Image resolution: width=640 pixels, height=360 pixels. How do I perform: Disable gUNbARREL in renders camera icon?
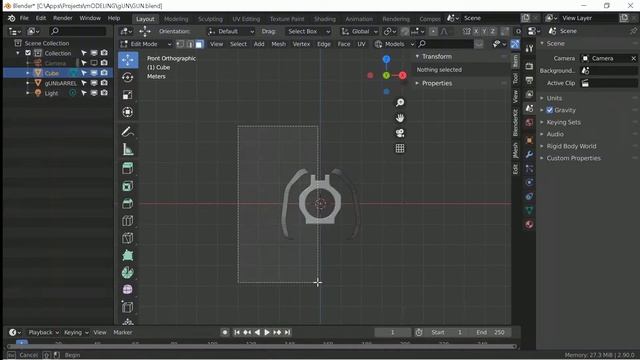pyautogui.click(x=104, y=83)
